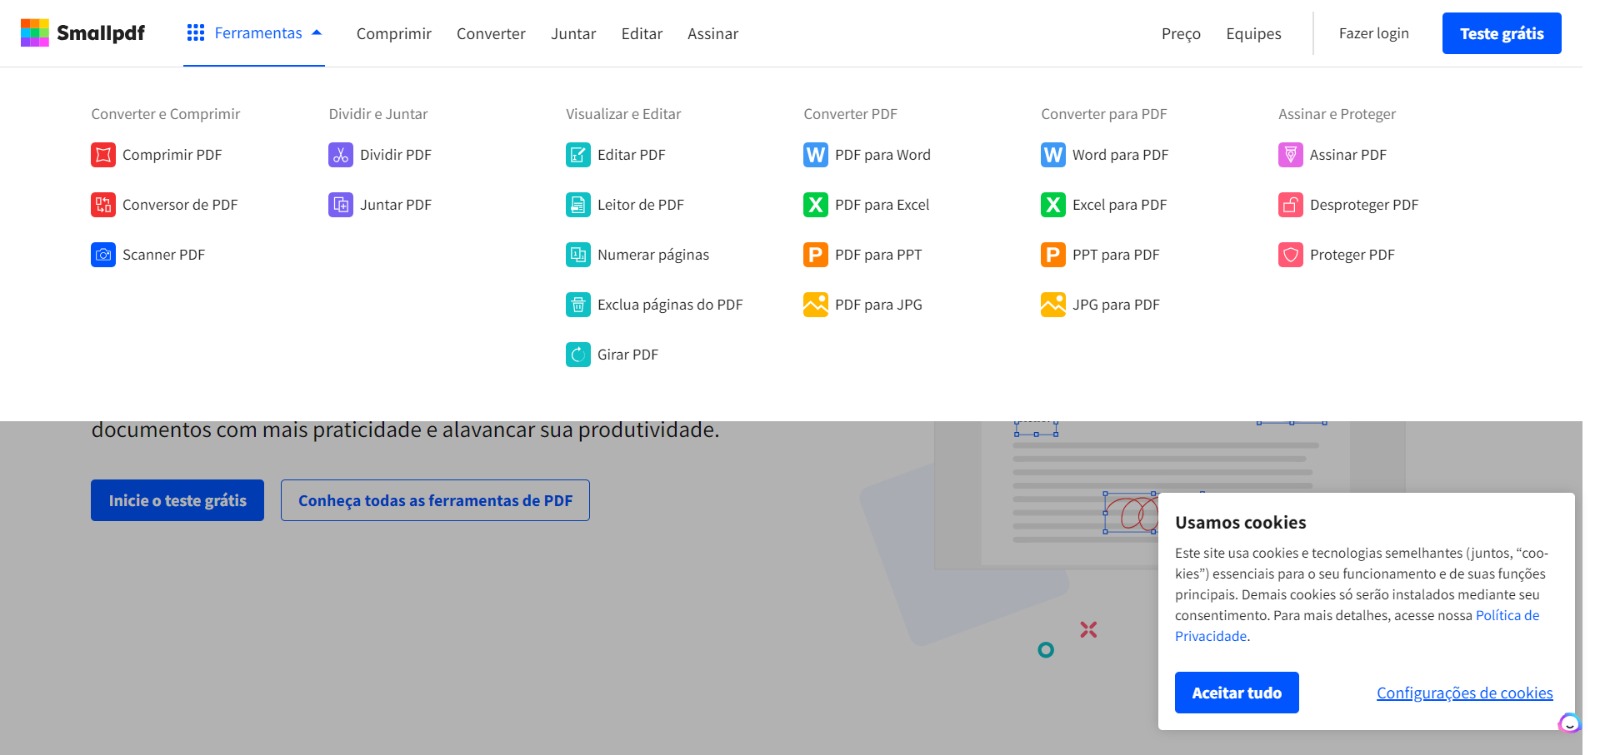Image resolution: width=1600 pixels, height=755 pixels.
Task: Accept cookies with Aceitar tudo
Action: pos(1237,693)
